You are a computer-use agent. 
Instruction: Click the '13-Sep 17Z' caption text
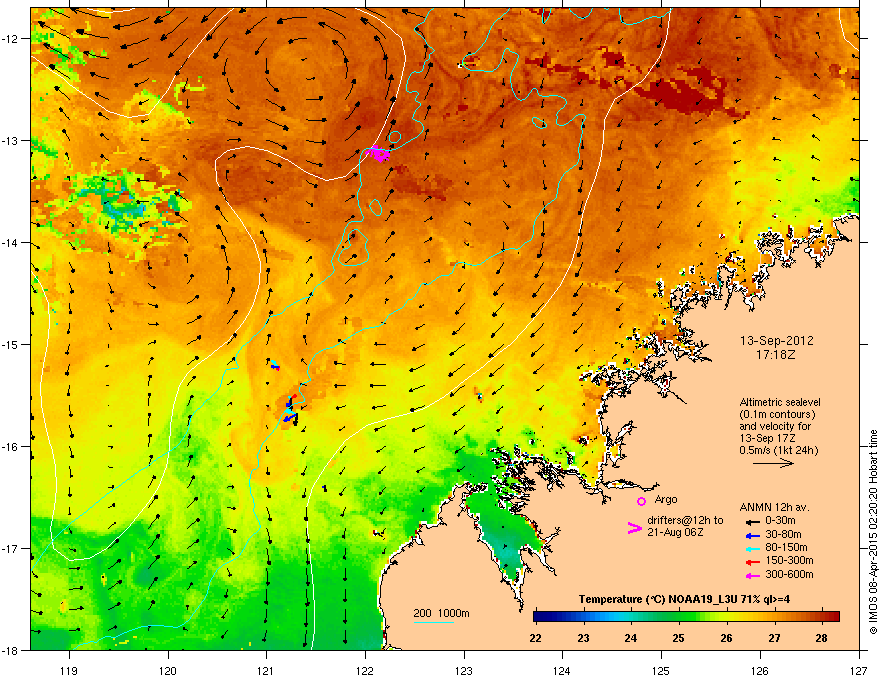[765, 438]
